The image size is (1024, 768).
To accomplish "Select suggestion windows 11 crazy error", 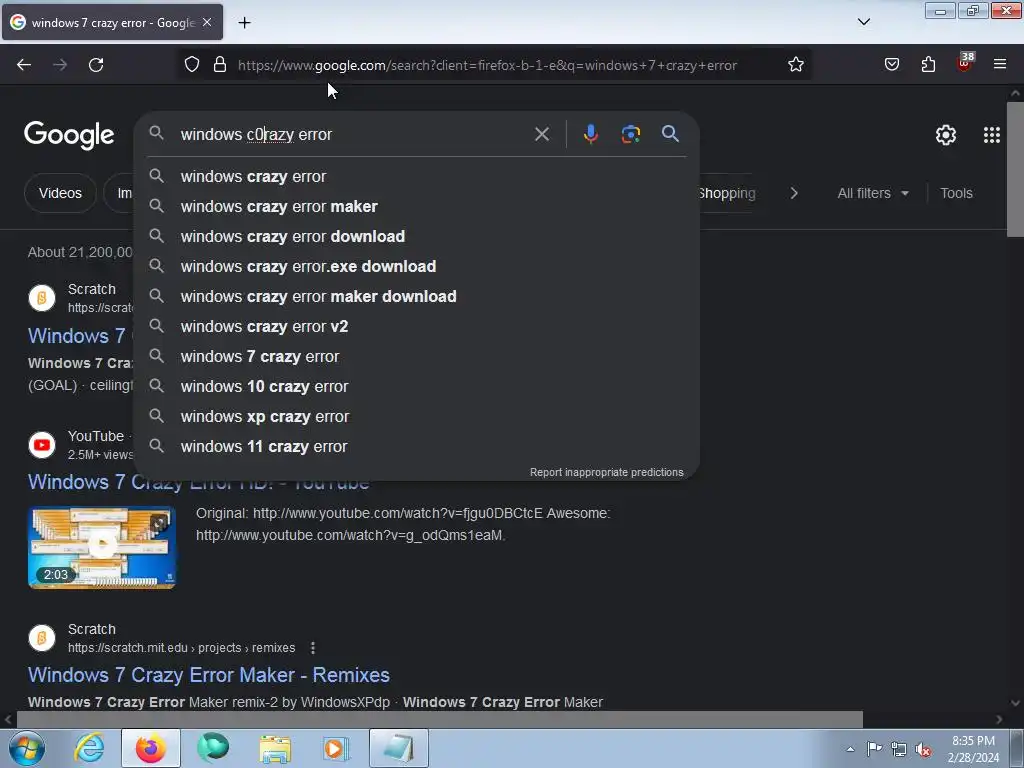I will pyautogui.click(x=417, y=447).
